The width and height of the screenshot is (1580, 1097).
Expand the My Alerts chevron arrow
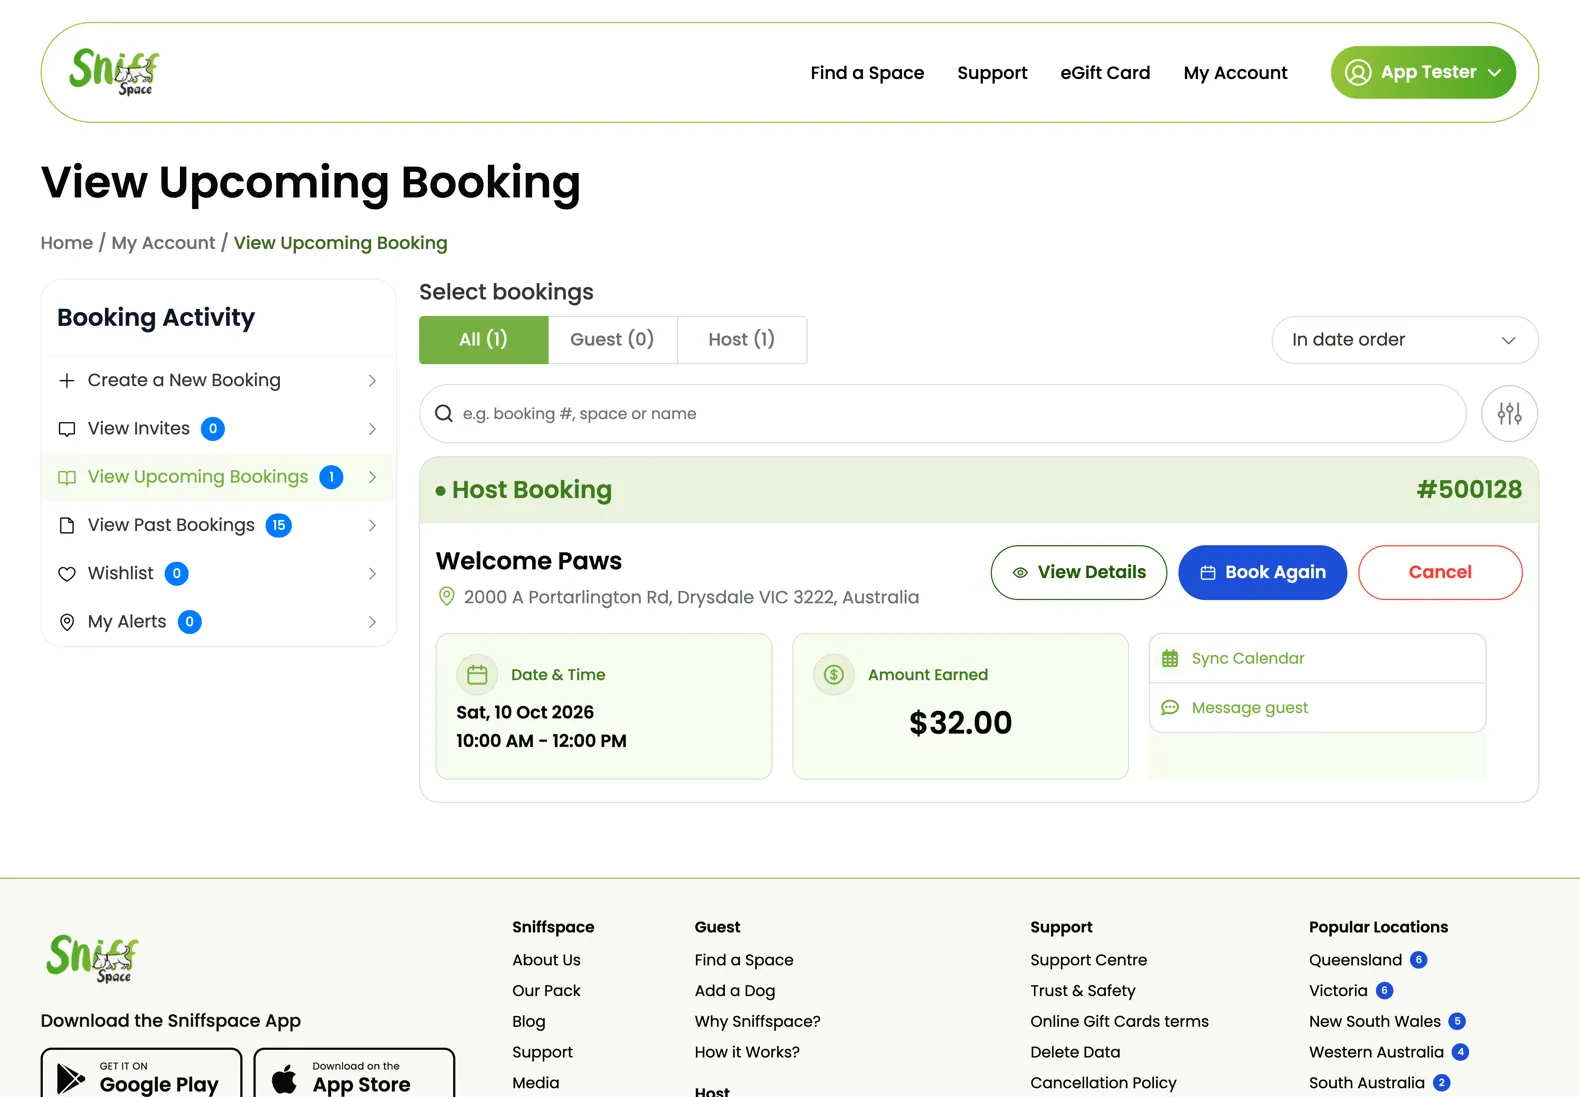point(372,622)
